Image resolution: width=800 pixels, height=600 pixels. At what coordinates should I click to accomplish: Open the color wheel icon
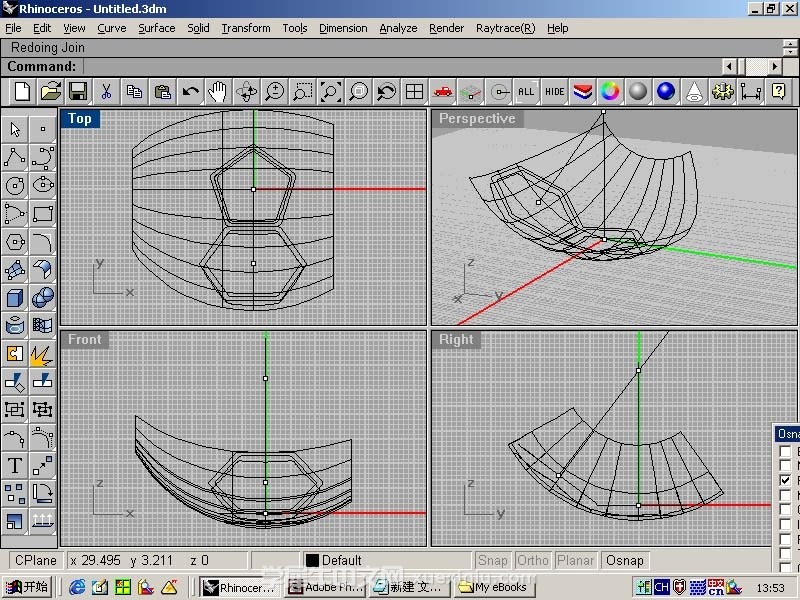pyautogui.click(x=610, y=92)
